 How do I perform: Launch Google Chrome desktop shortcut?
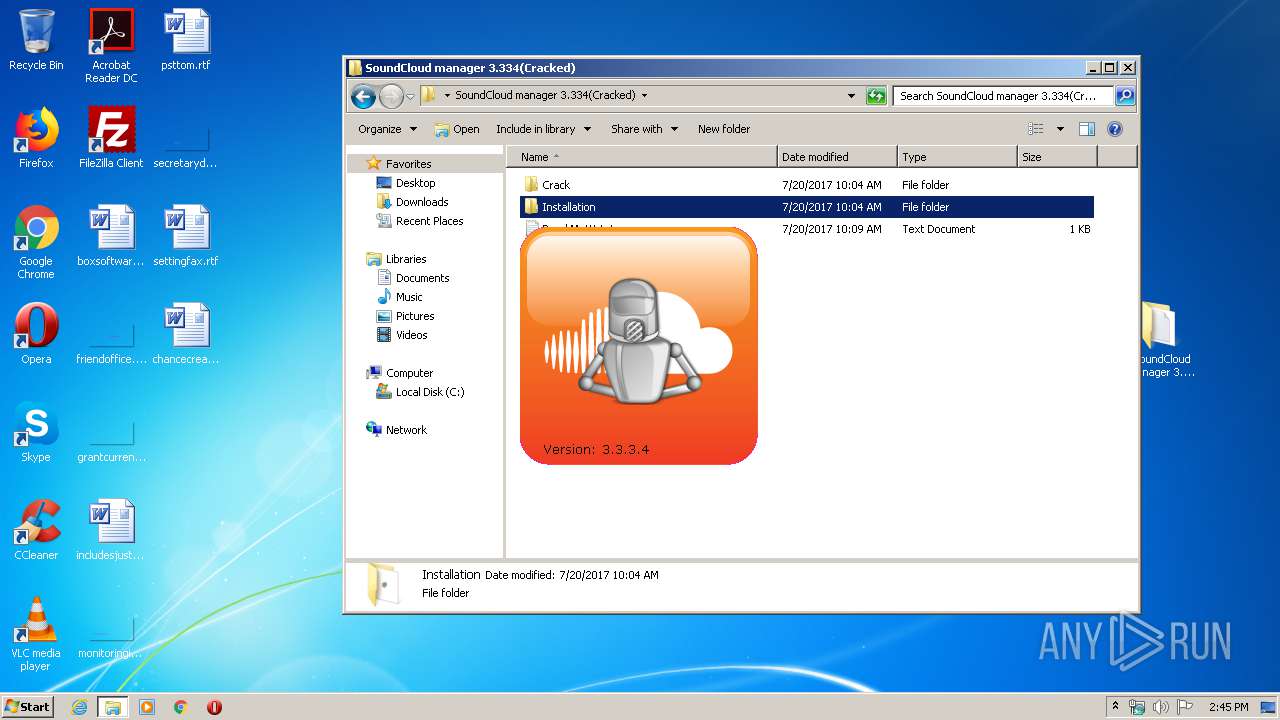point(36,243)
